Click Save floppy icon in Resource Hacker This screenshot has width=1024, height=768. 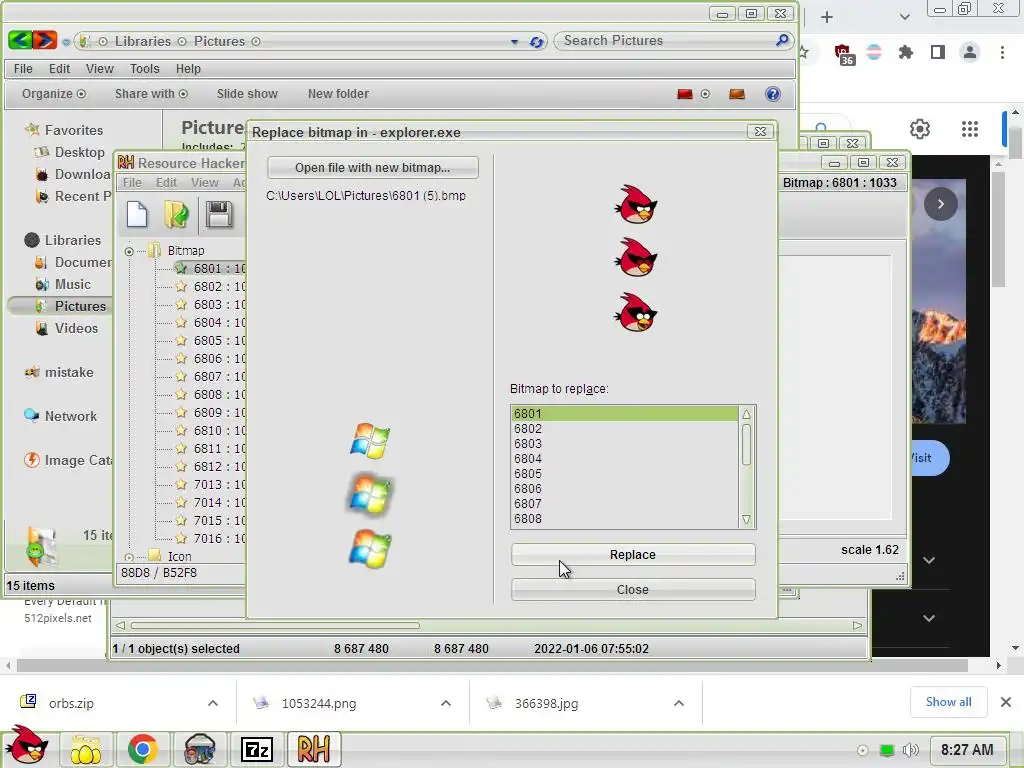(x=219, y=215)
